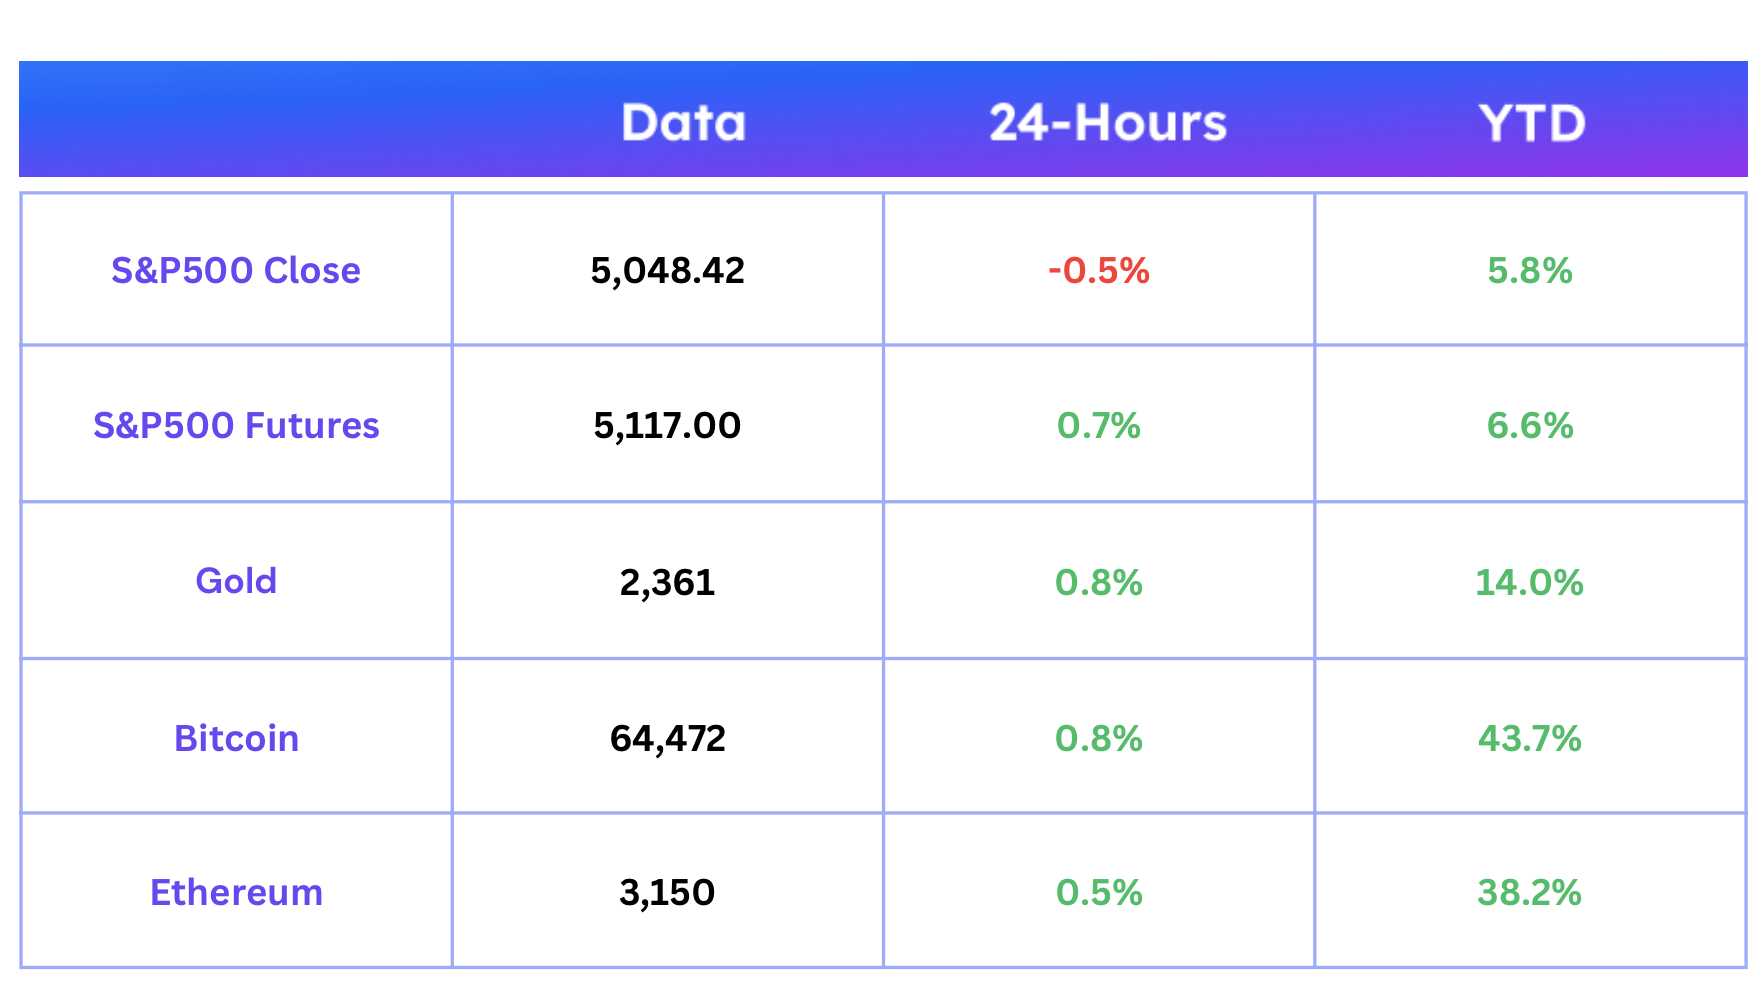The width and height of the screenshot is (1762, 982).
Task: Click the 43.7% Bitcoin YTD value
Action: [1530, 739]
